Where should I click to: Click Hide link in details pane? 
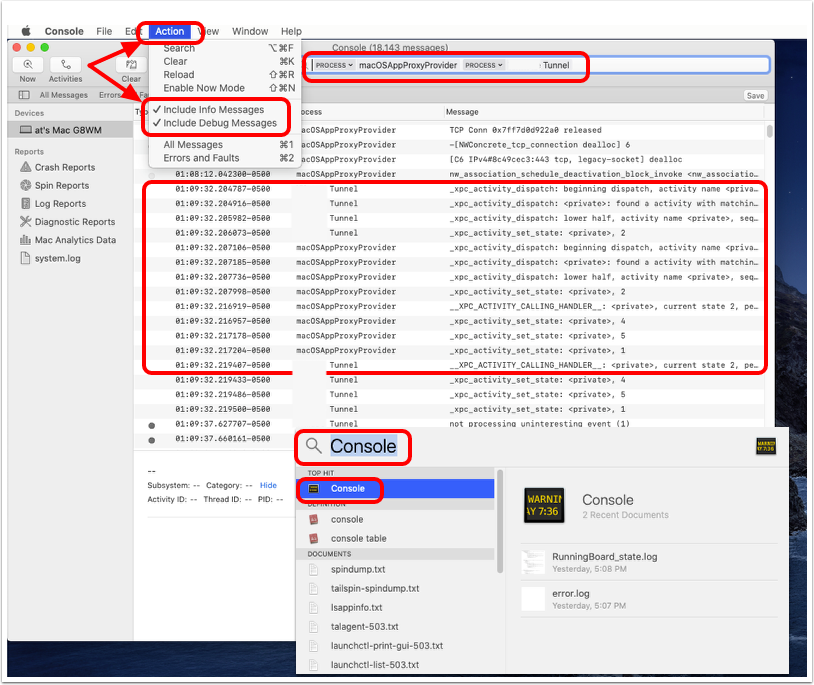268,485
